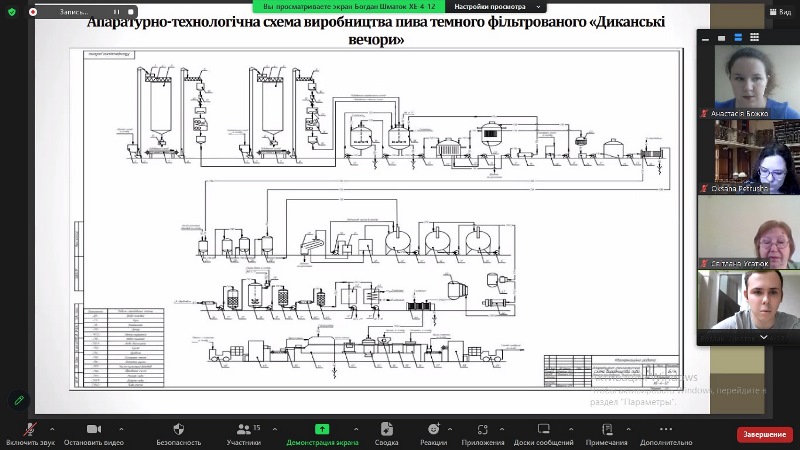The image size is (800, 450).
Task: Select the blue vertical strip view icon
Action: (738, 38)
